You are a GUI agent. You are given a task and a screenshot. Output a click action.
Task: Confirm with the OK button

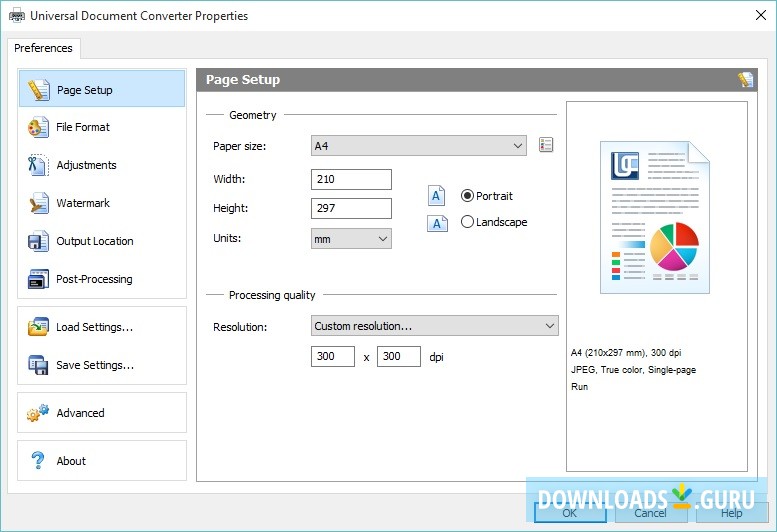tap(570, 513)
